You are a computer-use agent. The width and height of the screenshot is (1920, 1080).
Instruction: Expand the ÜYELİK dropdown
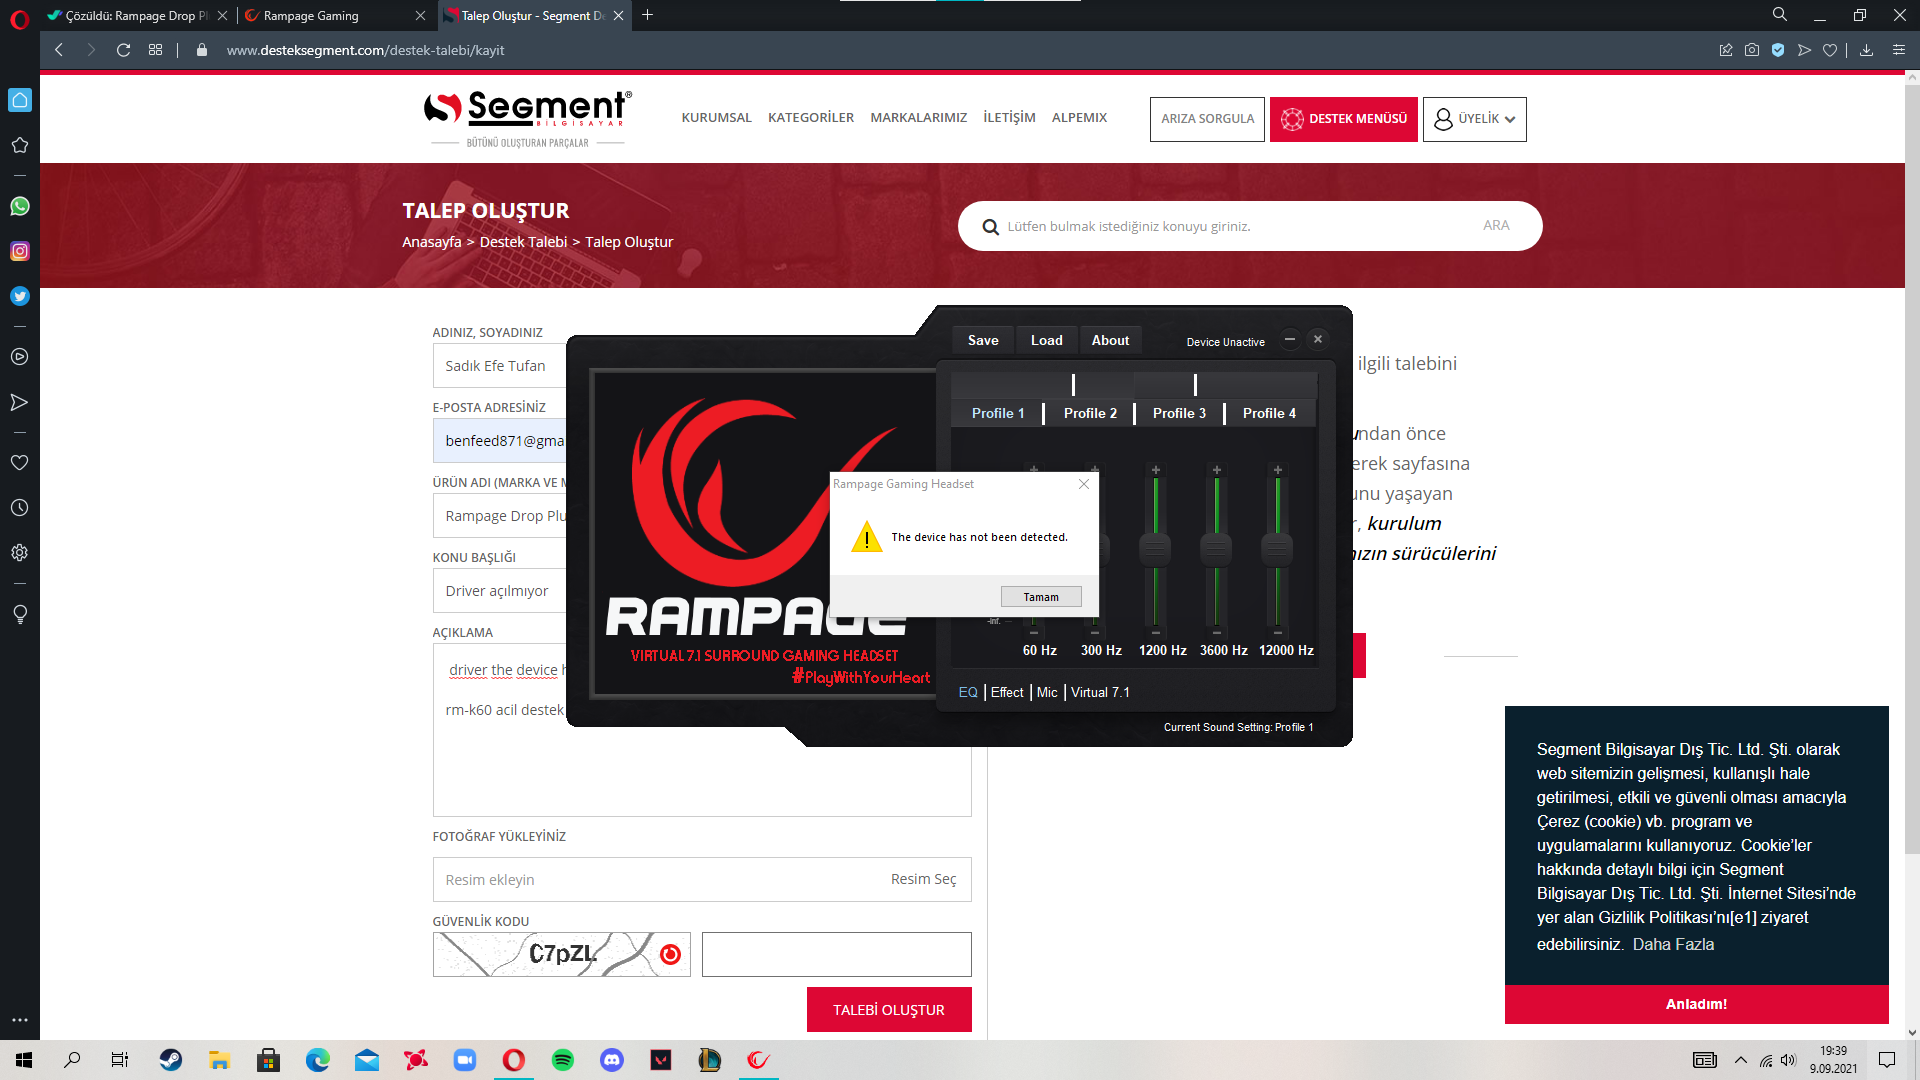click(x=1474, y=119)
